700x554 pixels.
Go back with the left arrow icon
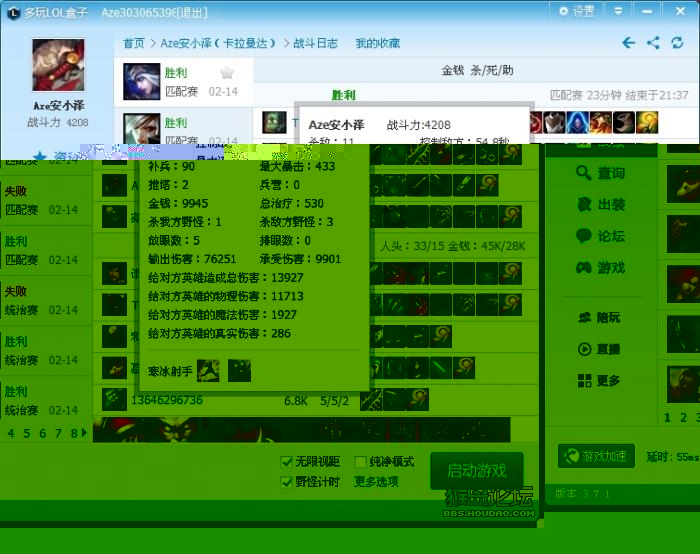point(629,43)
